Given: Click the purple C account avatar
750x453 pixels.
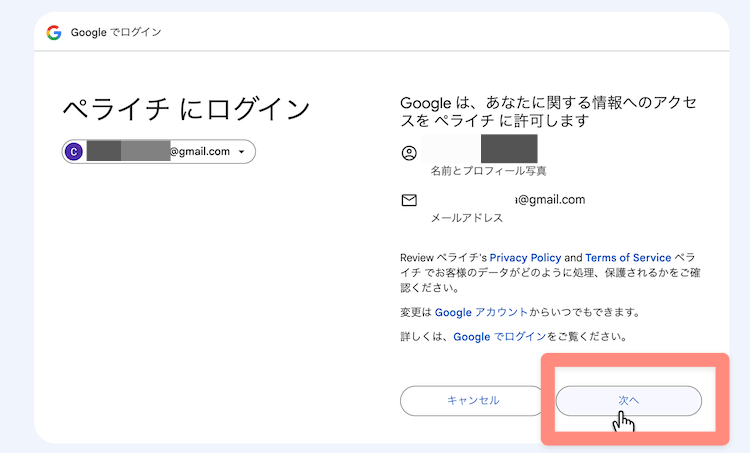Looking at the screenshot, I should pos(74,152).
